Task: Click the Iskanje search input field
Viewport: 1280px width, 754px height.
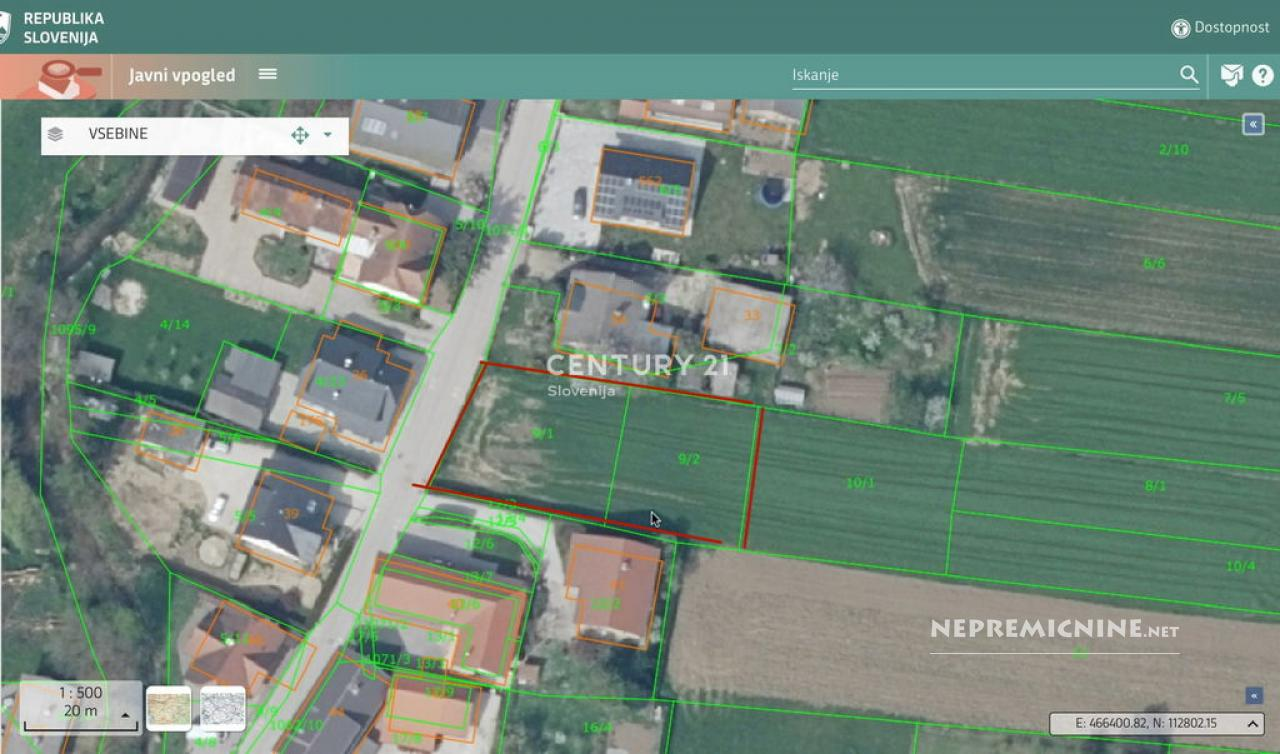Action: pyautogui.click(x=980, y=75)
